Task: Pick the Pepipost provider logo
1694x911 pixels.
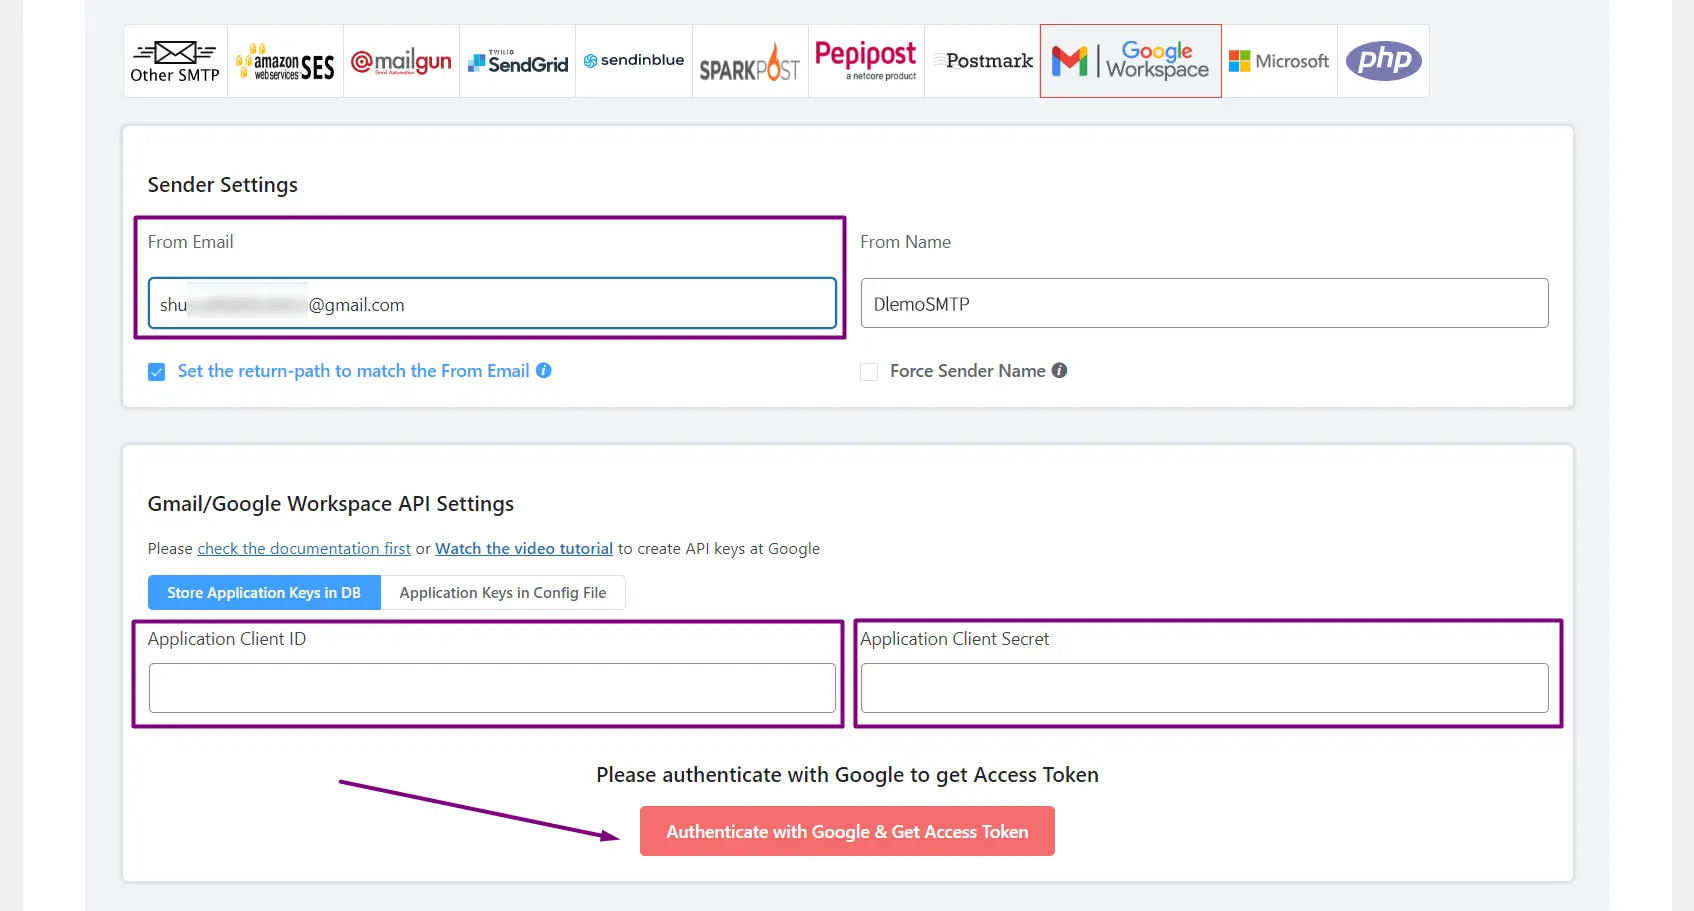Action: pyautogui.click(x=866, y=61)
